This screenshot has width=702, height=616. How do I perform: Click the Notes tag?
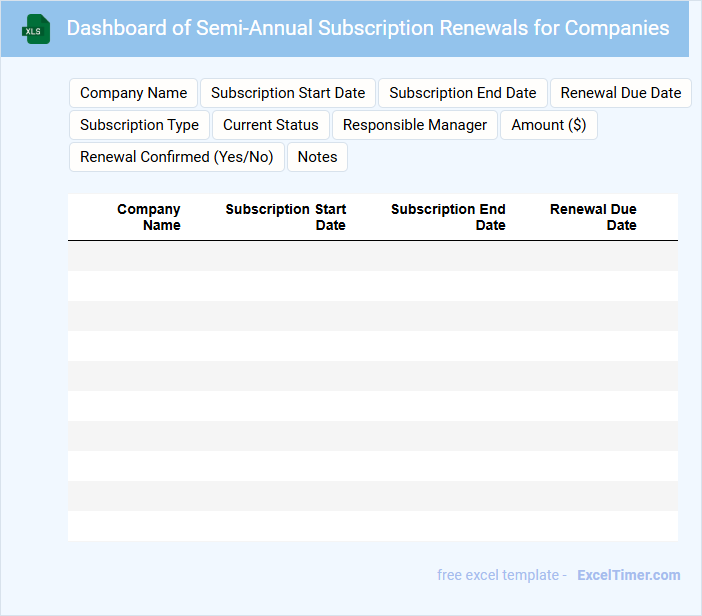pyautogui.click(x=317, y=157)
